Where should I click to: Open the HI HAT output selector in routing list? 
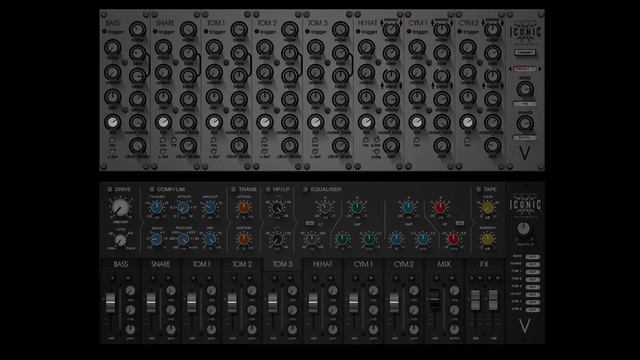pyautogui.click(x=533, y=294)
